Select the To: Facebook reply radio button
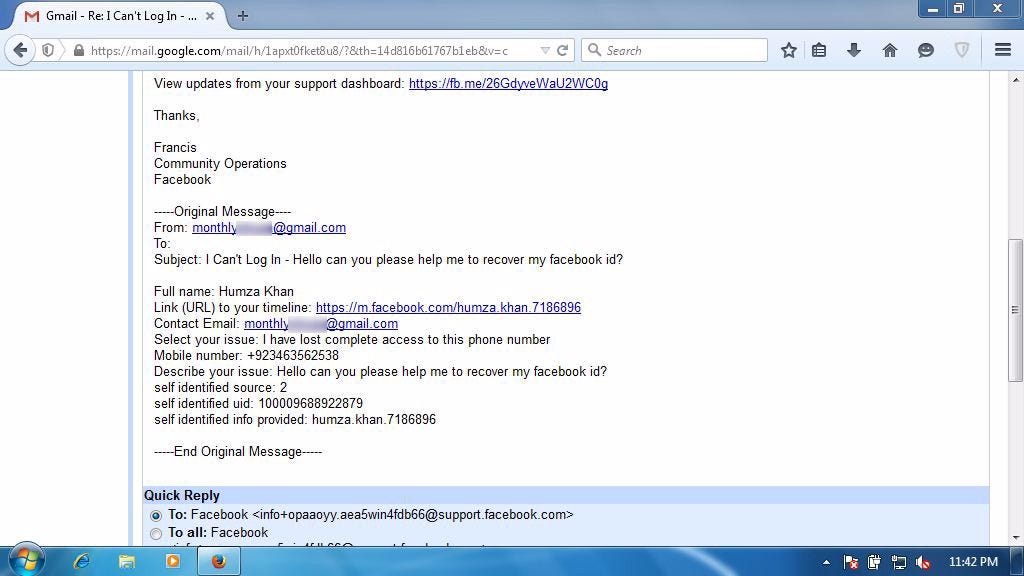 click(155, 515)
